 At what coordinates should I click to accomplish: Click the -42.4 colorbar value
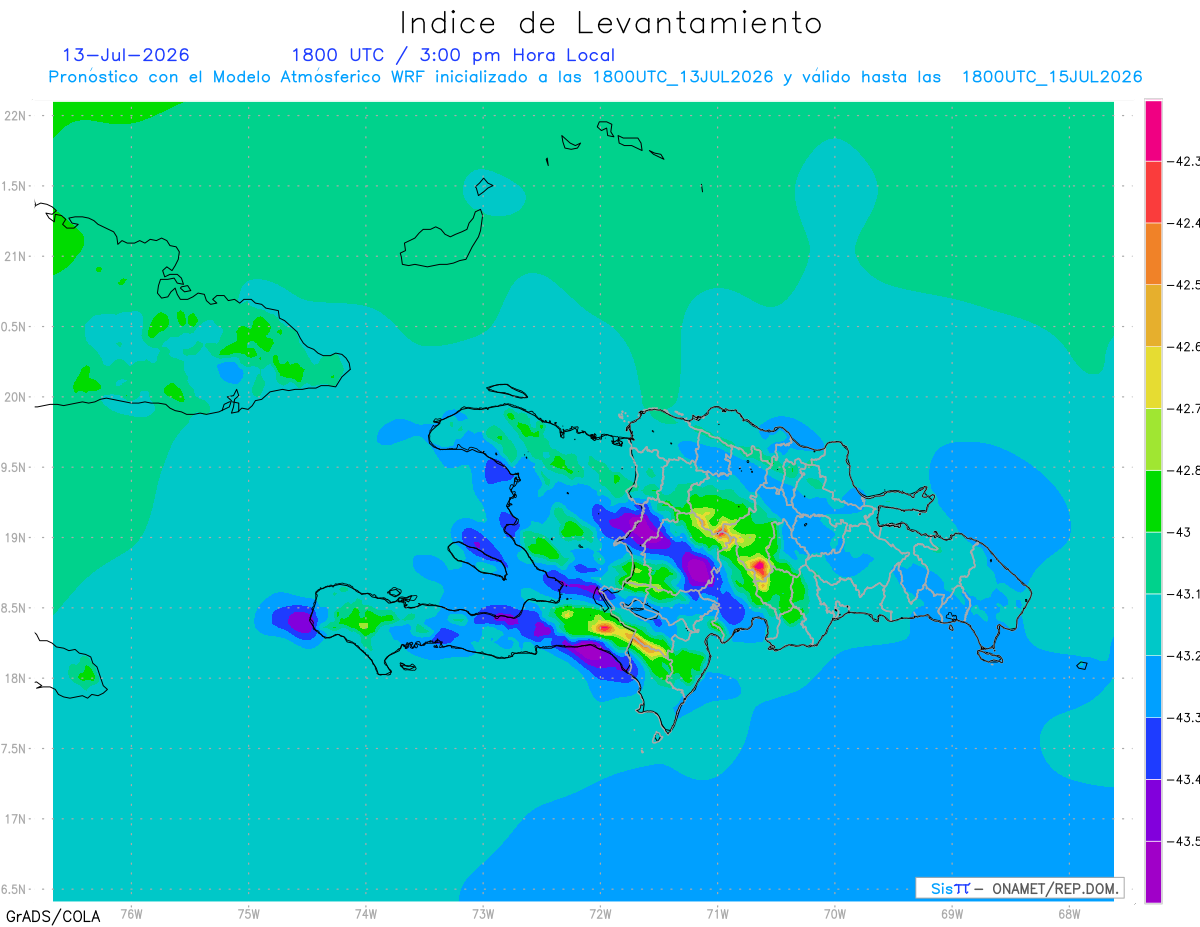1184,223
